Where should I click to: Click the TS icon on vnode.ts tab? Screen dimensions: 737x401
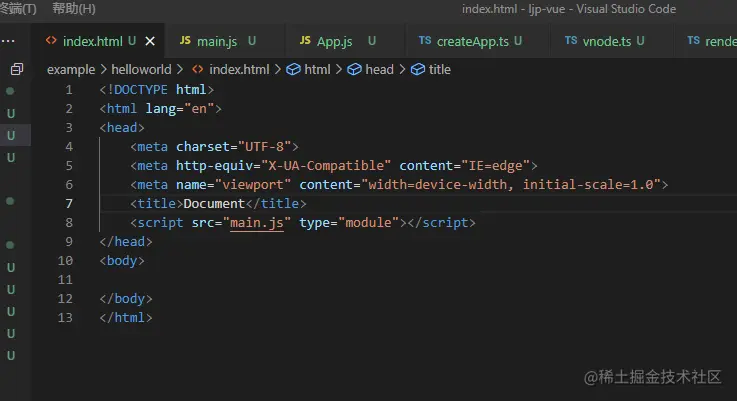pos(571,40)
